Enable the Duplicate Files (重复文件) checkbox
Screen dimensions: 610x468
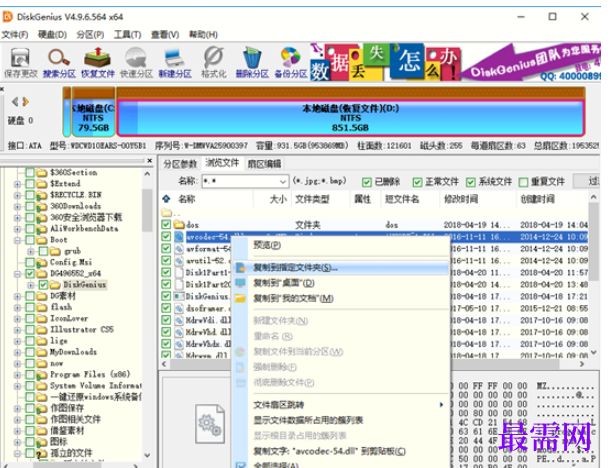[x=523, y=182]
